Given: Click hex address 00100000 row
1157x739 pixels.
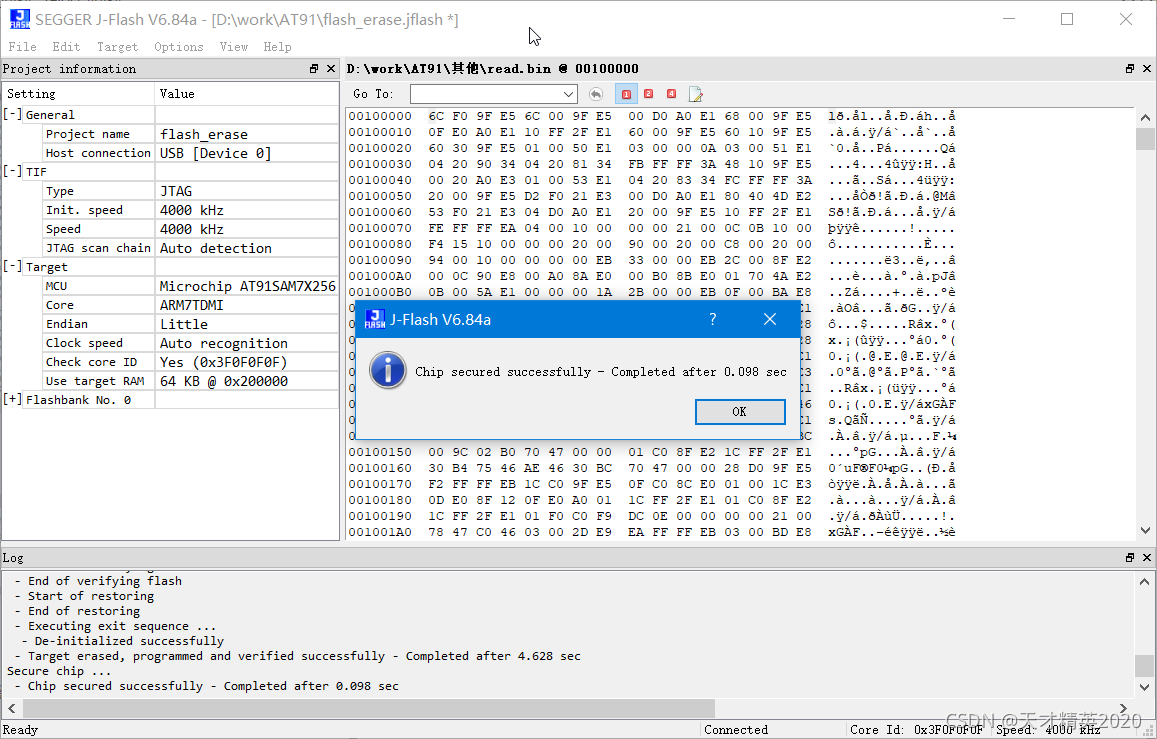Looking at the screenshot, I should coord(652,116).
